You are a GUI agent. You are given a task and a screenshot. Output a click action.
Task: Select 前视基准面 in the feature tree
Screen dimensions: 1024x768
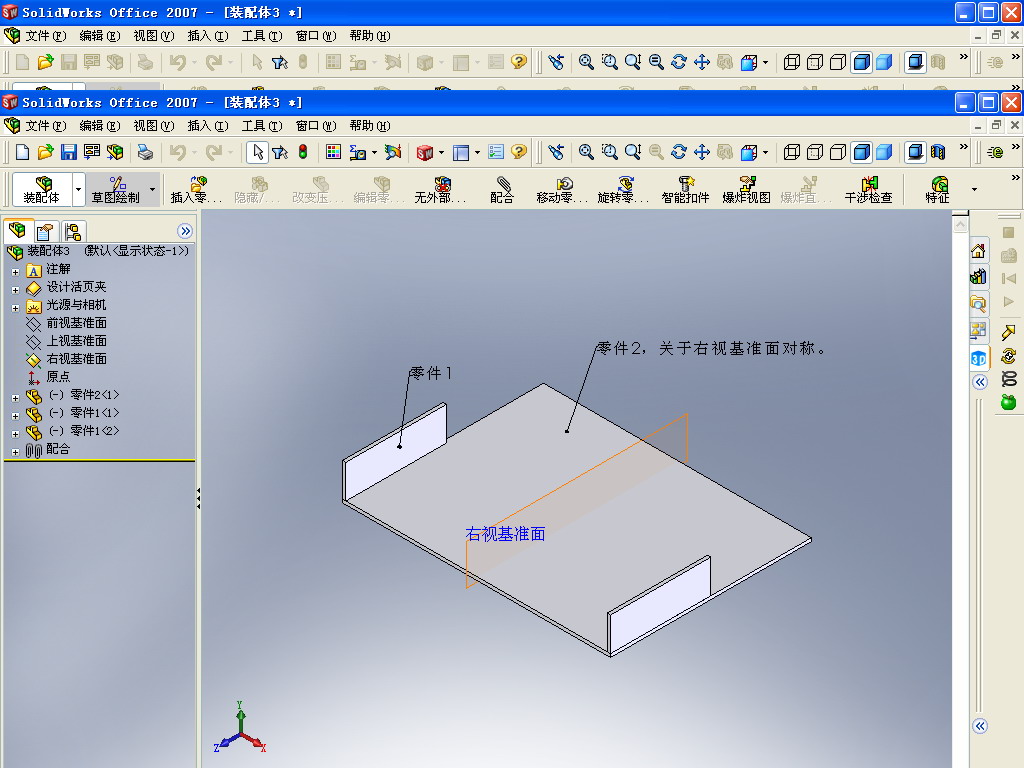click(x=76, y=323)
